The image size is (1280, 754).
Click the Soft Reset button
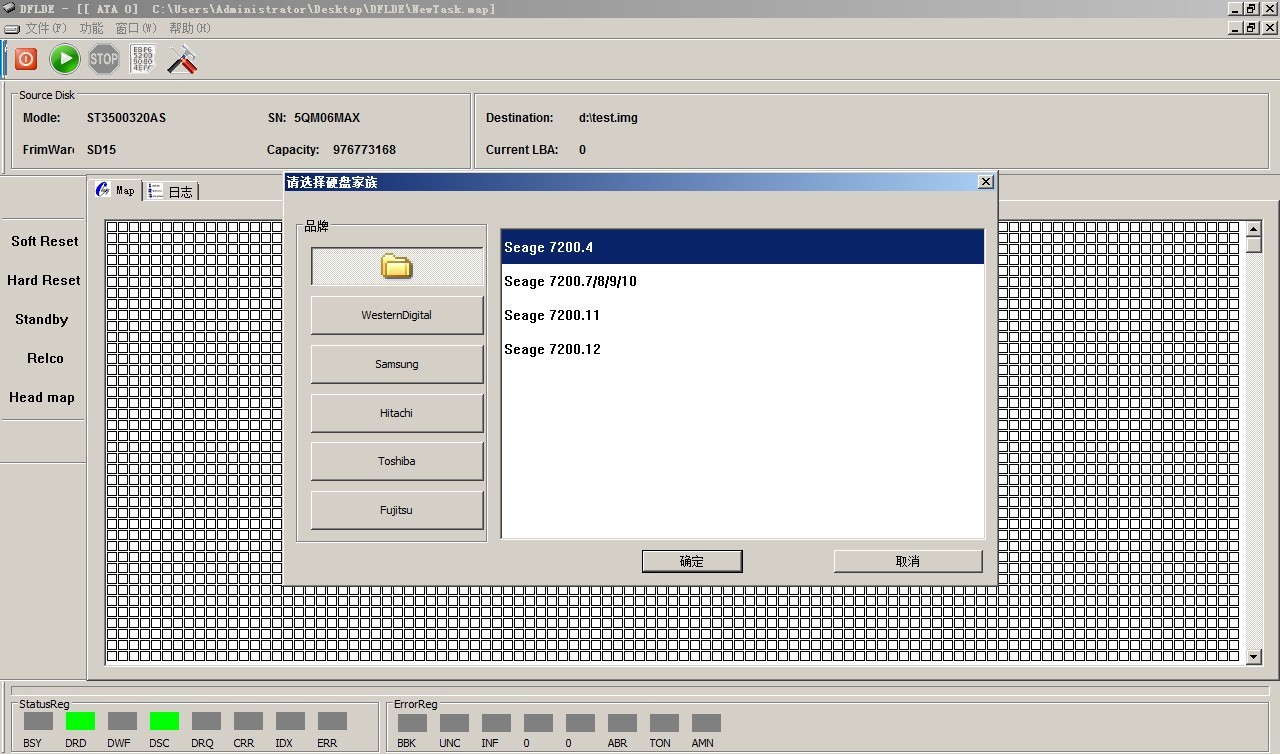(44, 241)
